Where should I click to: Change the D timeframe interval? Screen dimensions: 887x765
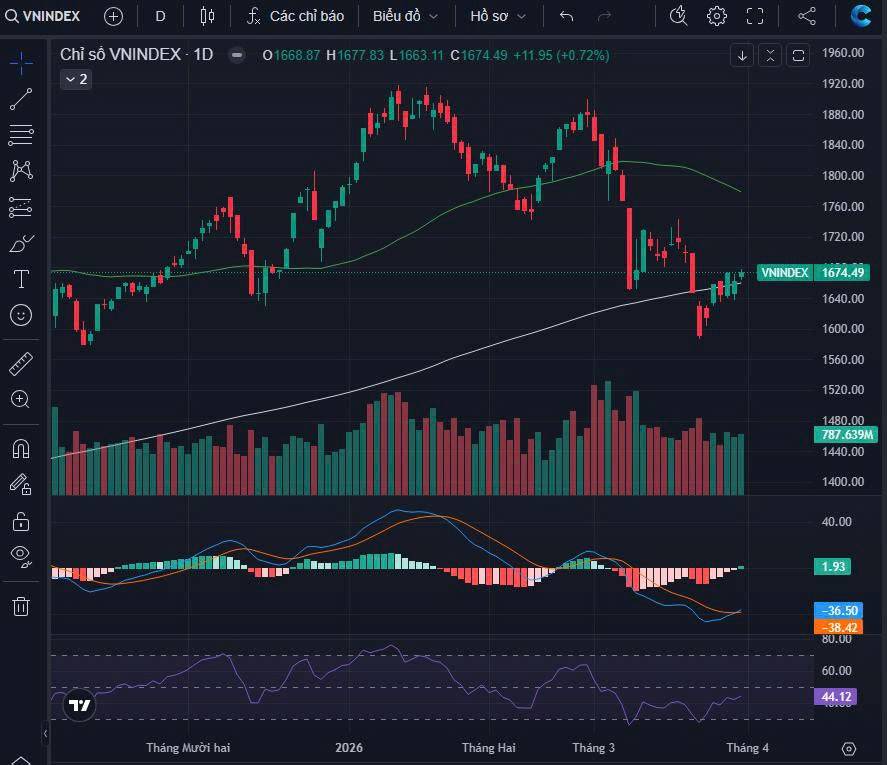click(x=160, y=16)
